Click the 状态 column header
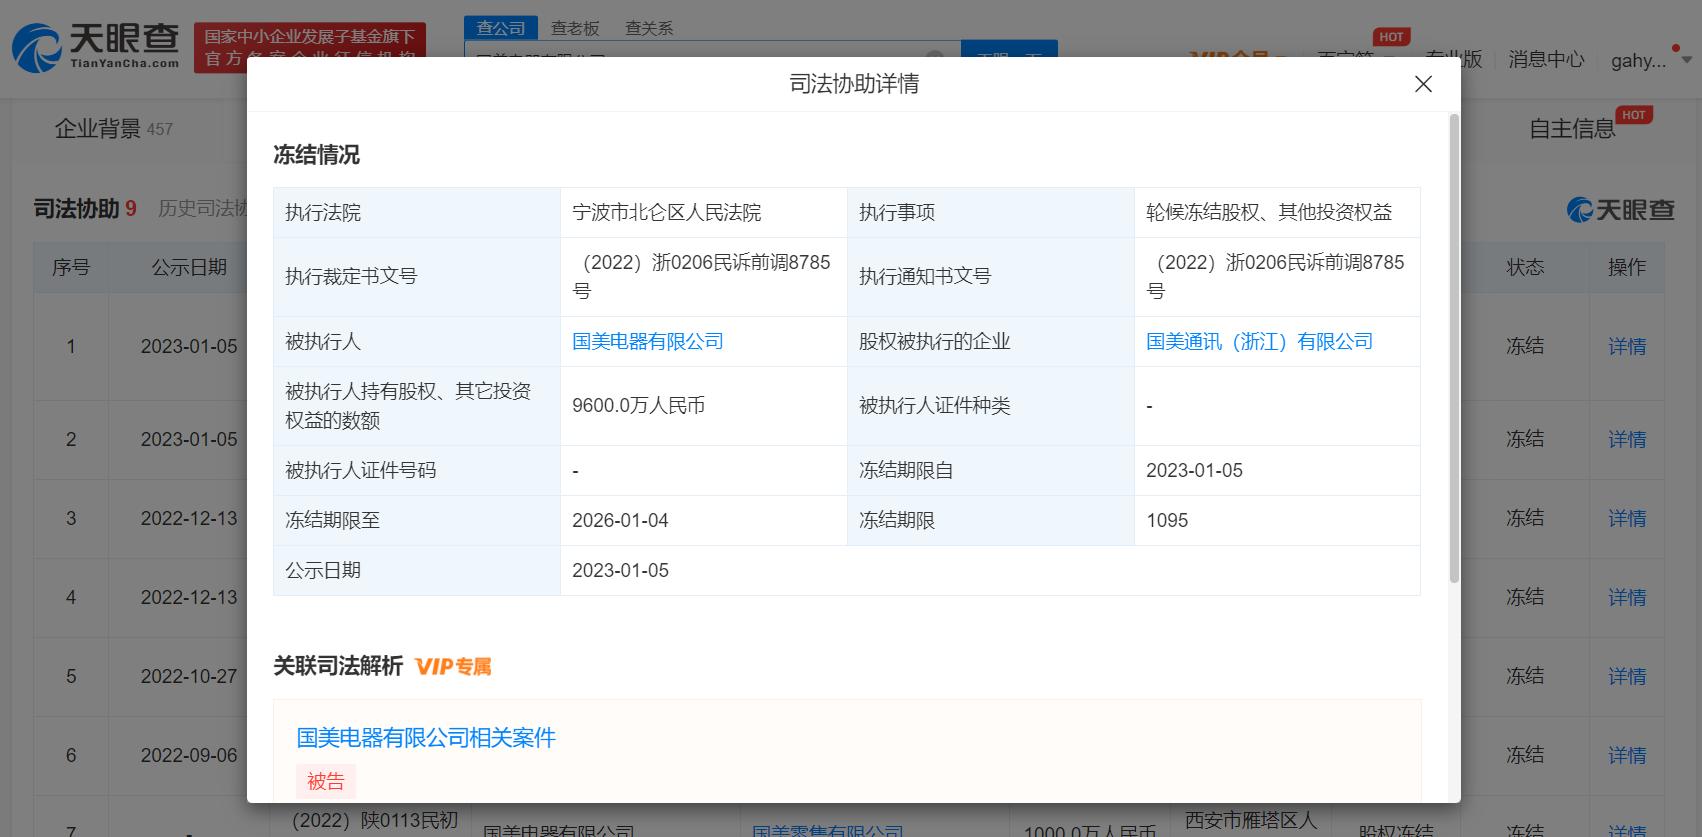Viewport: 1702px width, 837px height. 1525,268
